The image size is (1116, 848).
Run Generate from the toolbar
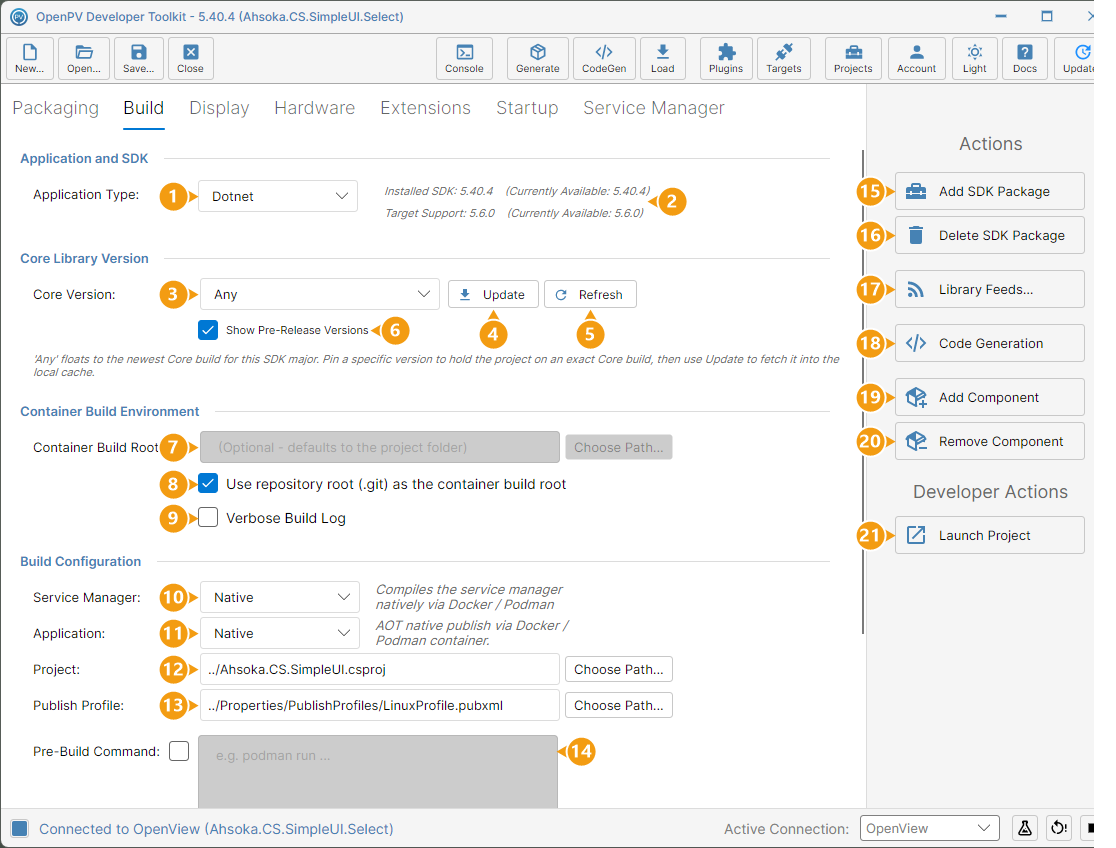(537, 58)
